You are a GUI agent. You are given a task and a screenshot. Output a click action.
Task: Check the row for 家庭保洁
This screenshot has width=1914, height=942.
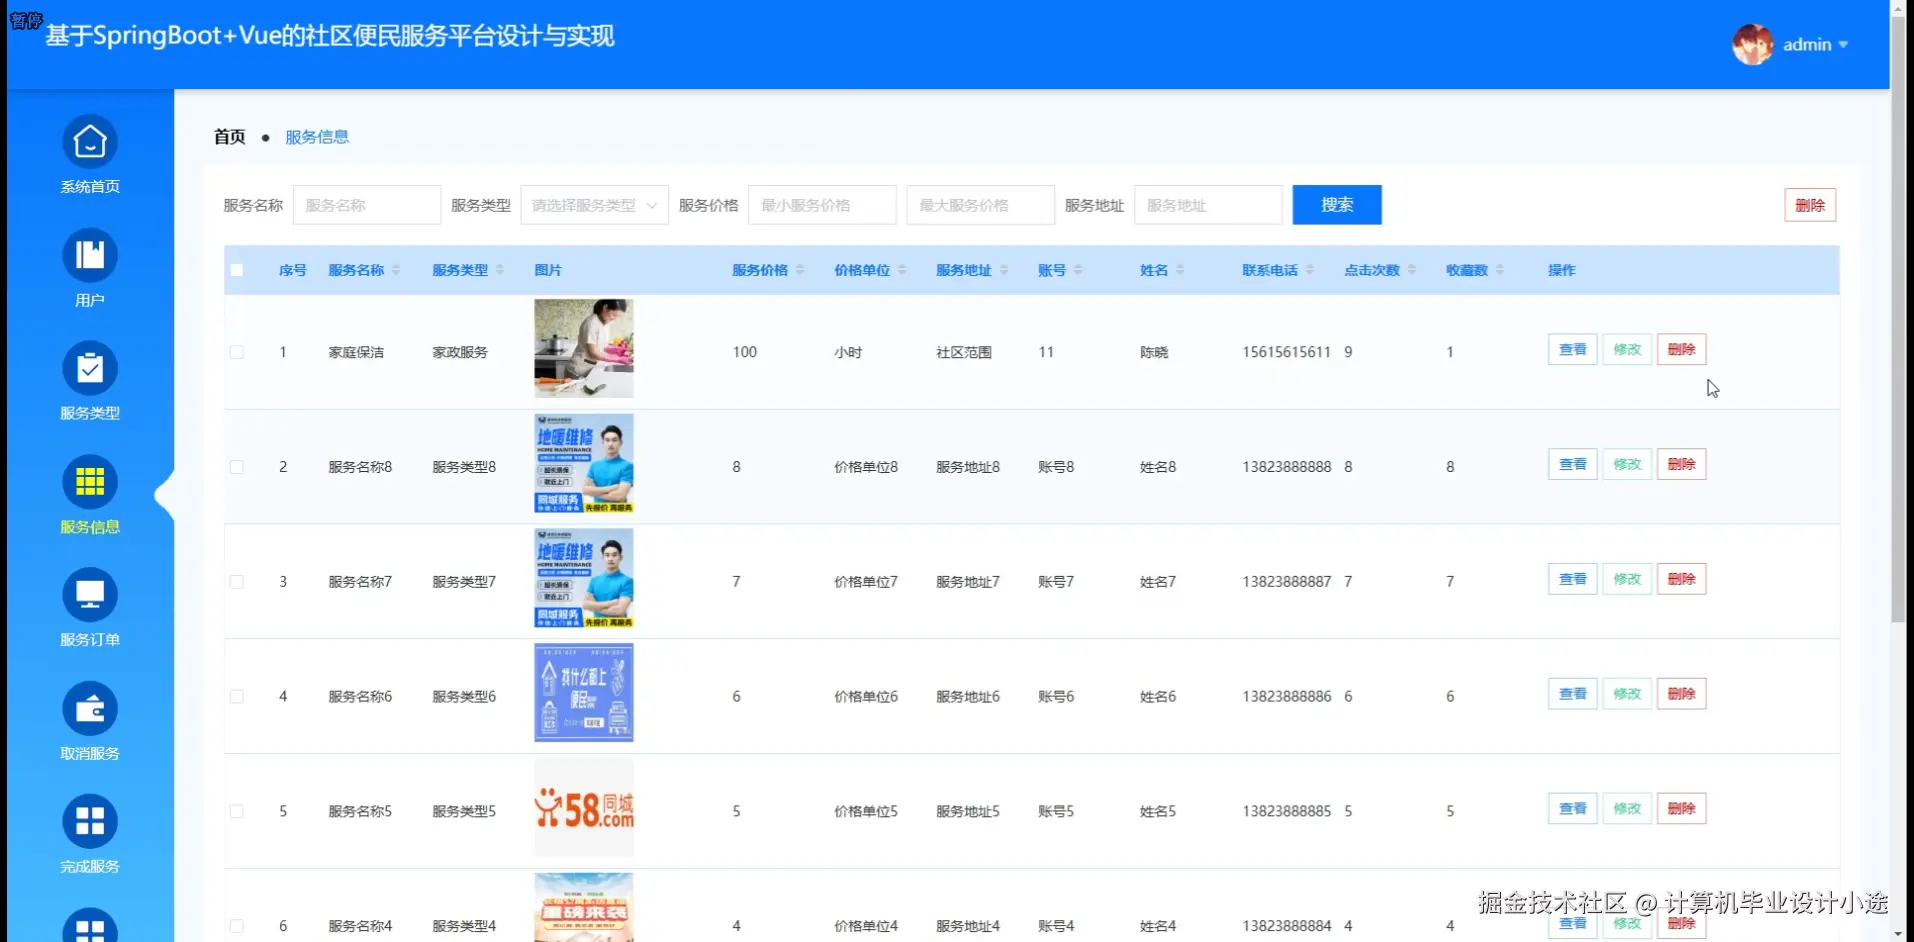tap(237, 352)
